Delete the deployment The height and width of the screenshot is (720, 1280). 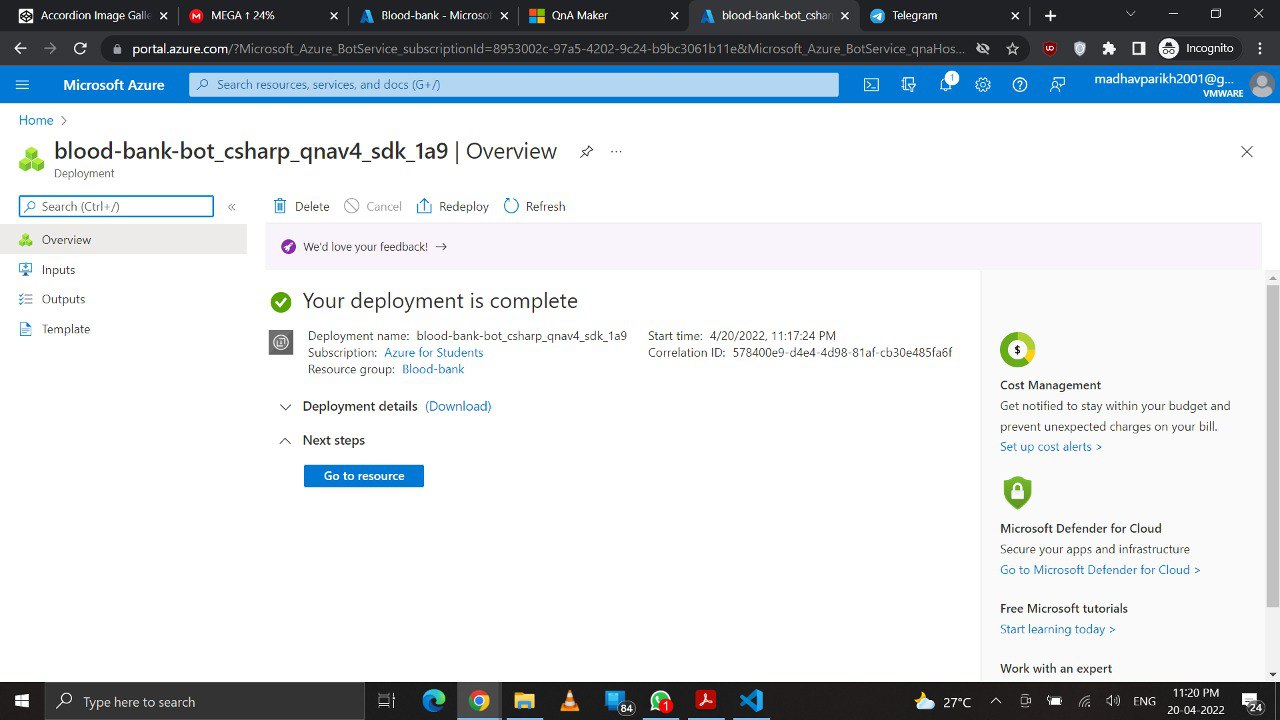point(301,207)
